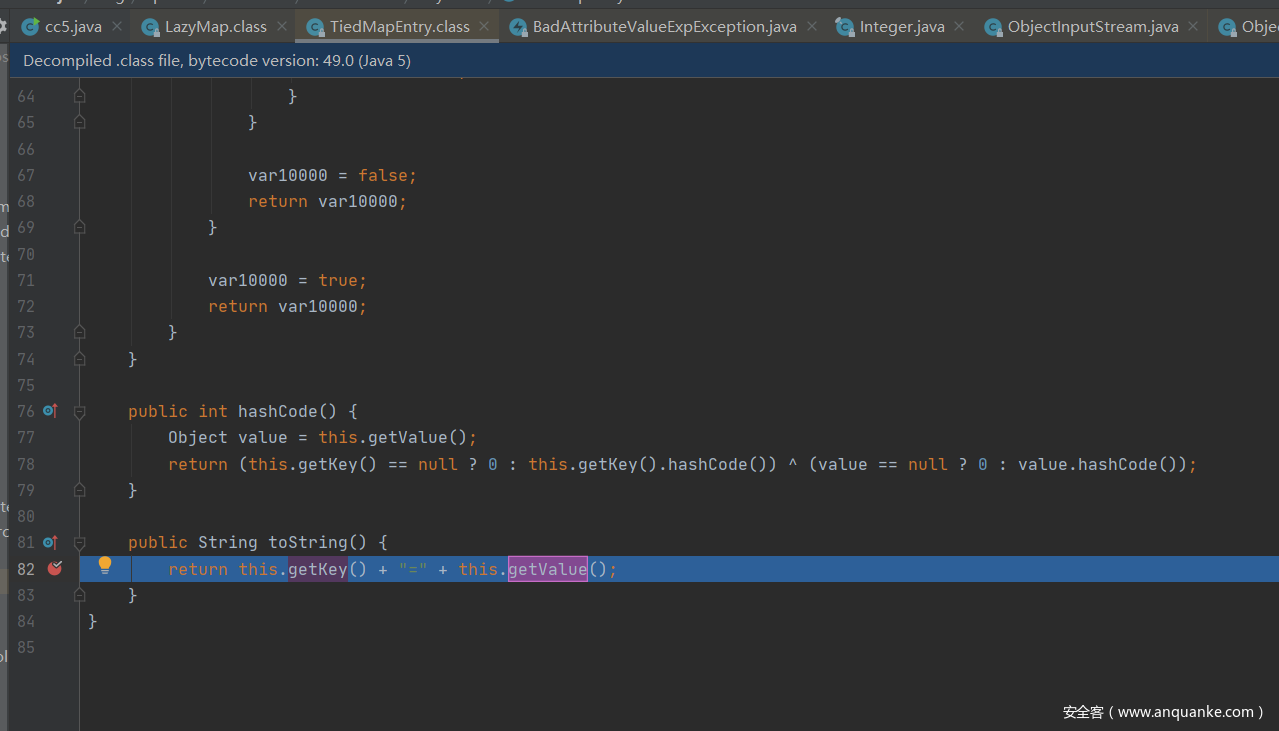Click override gutter icon beside hashCode method
1279x731 pixels.
coord(50,411)
